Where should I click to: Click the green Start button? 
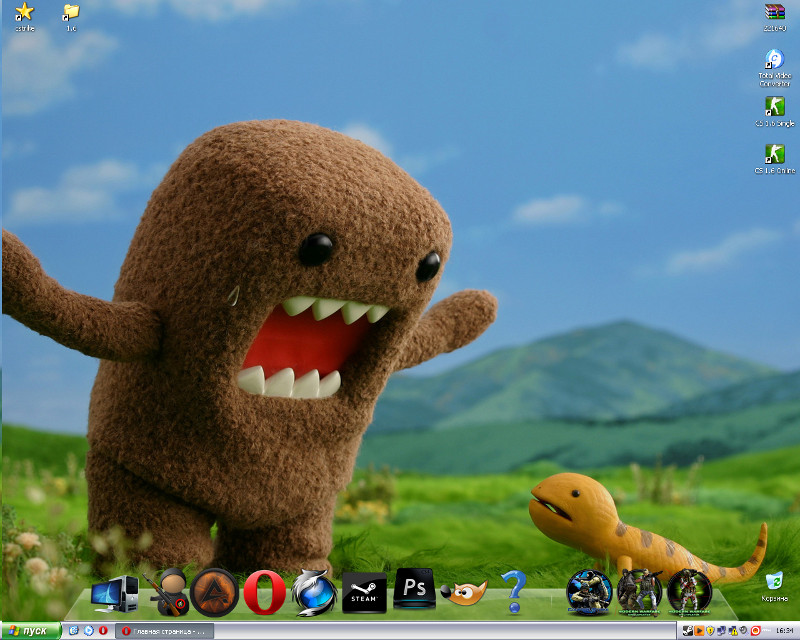click(30, 631)
